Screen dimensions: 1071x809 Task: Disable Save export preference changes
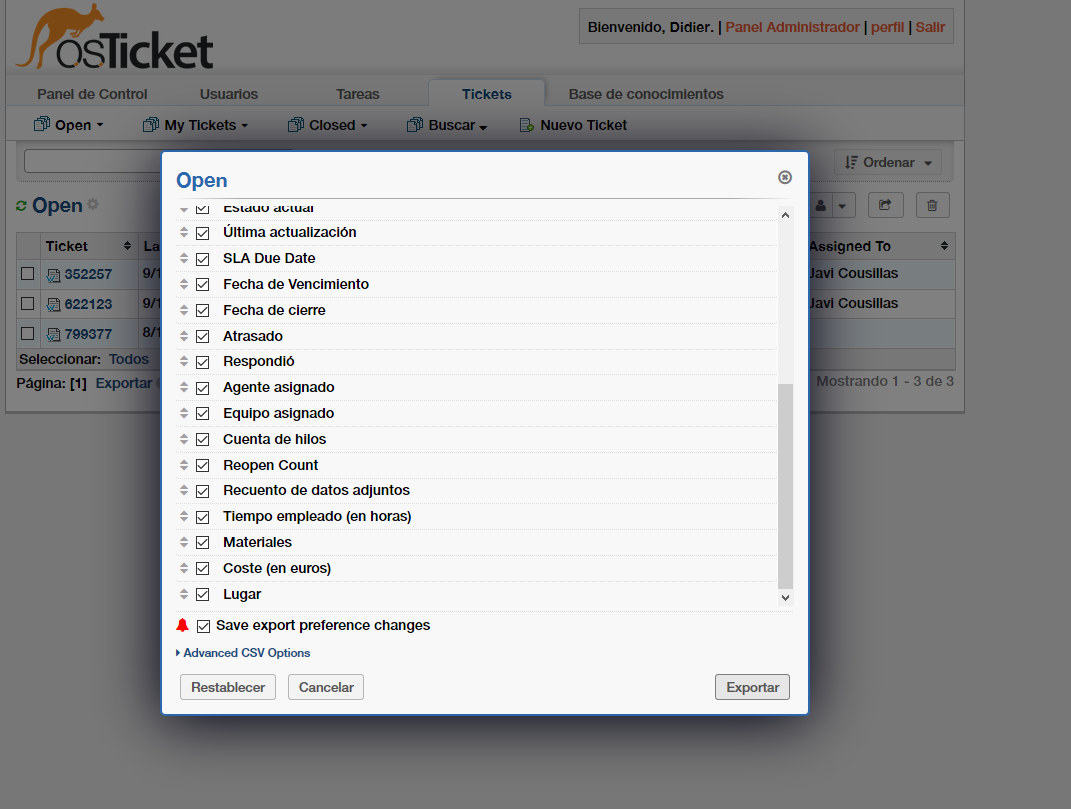point(204,625)
